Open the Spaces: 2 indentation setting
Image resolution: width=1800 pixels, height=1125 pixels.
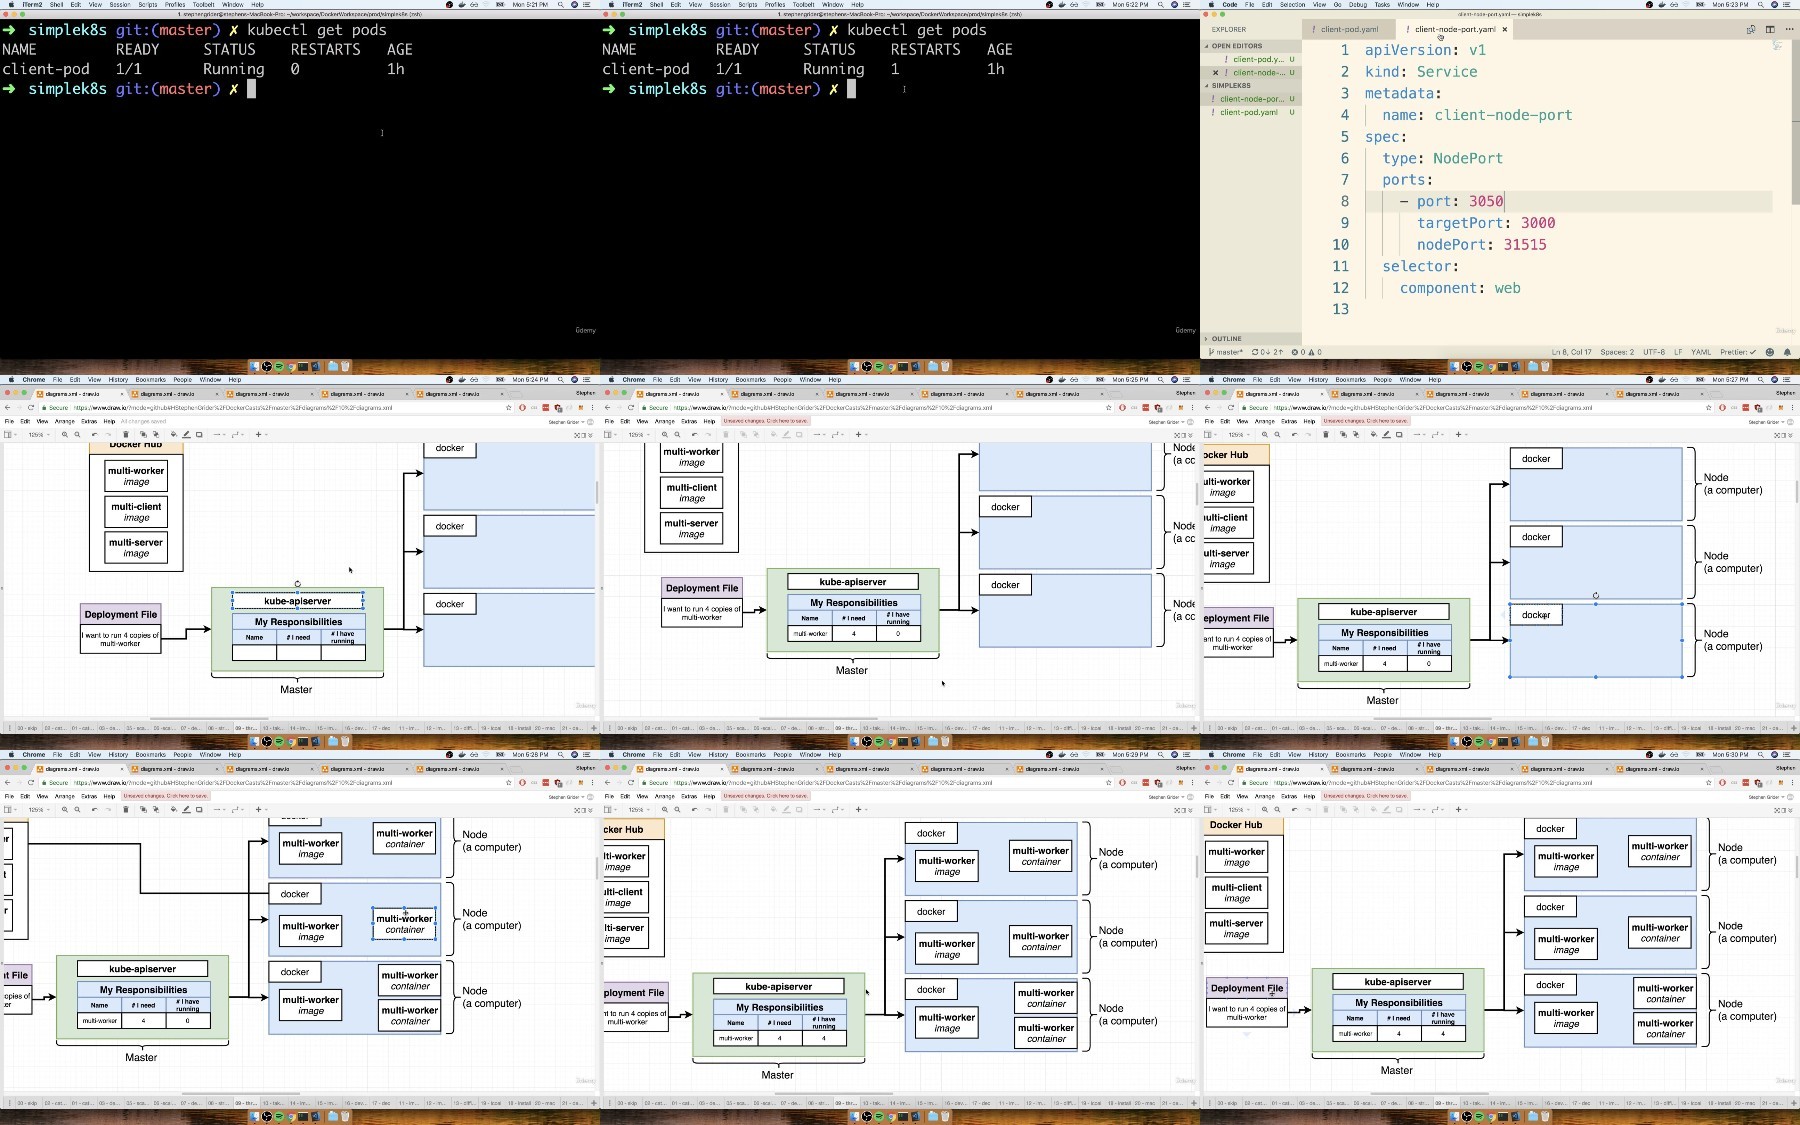1617,352
